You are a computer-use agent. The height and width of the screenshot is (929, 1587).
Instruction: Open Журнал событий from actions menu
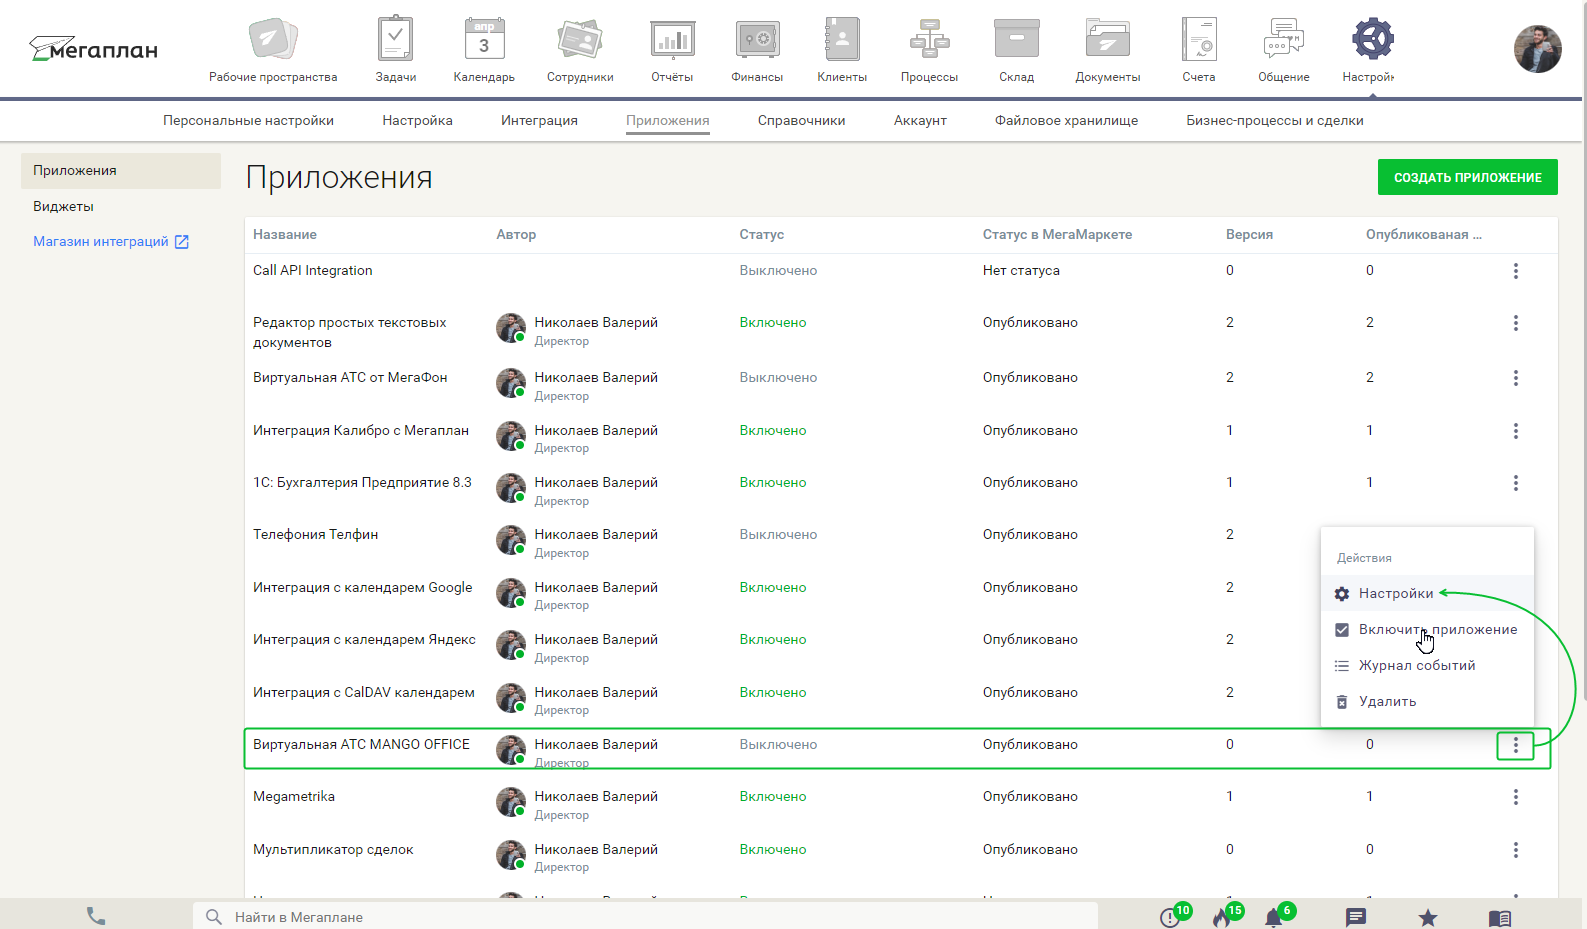click(1427, 665)
